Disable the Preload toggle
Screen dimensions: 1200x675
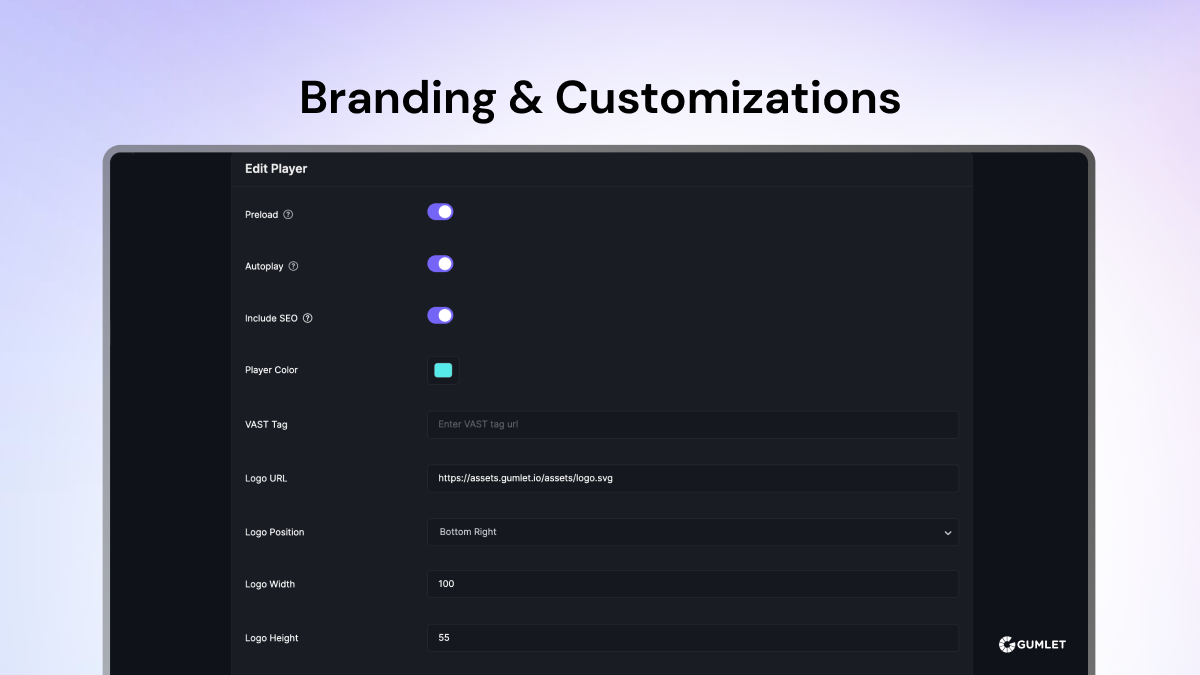point(440,212)
